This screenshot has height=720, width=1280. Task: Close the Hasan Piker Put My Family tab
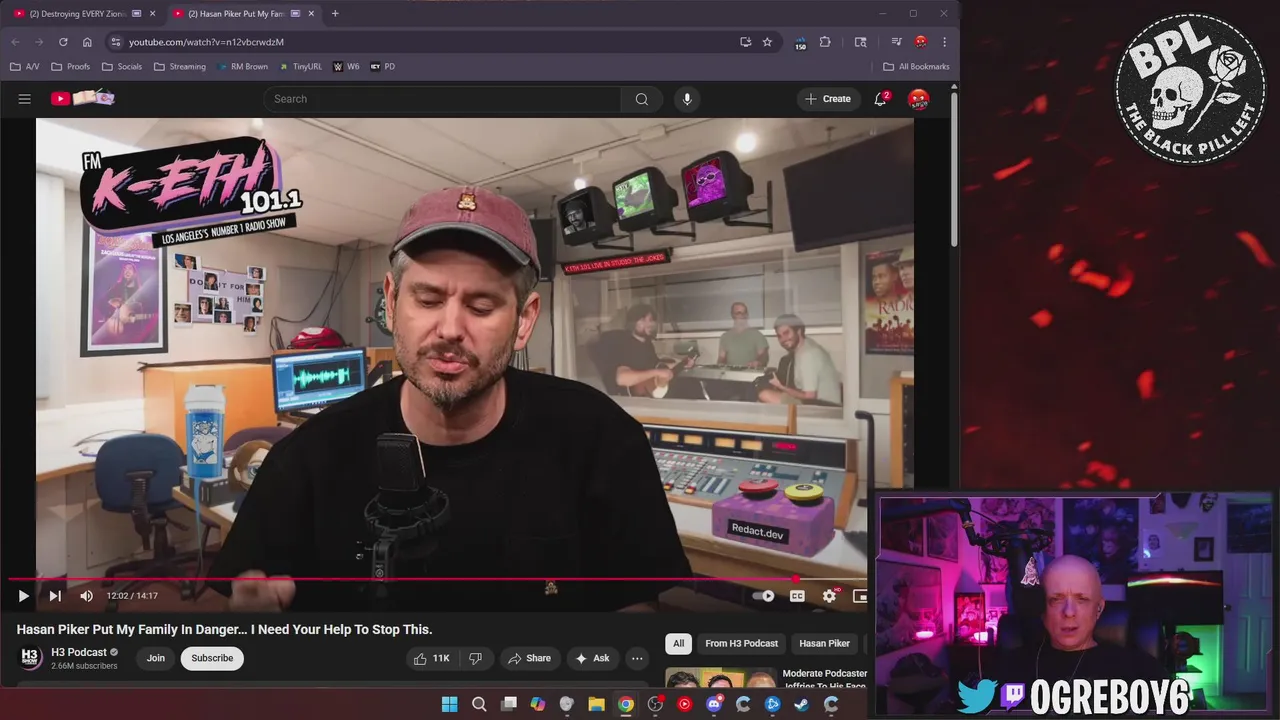point(311,13)
